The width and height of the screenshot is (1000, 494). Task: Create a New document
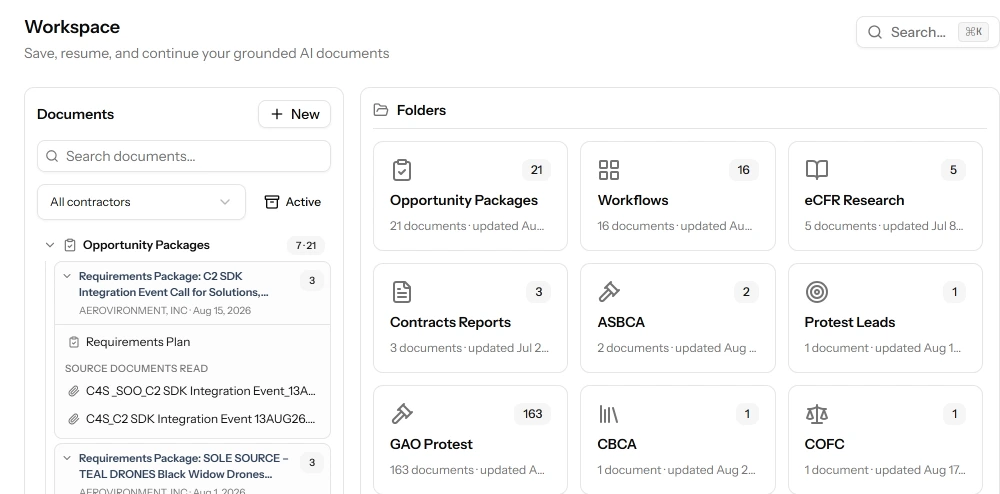click(x=295, y=114)
